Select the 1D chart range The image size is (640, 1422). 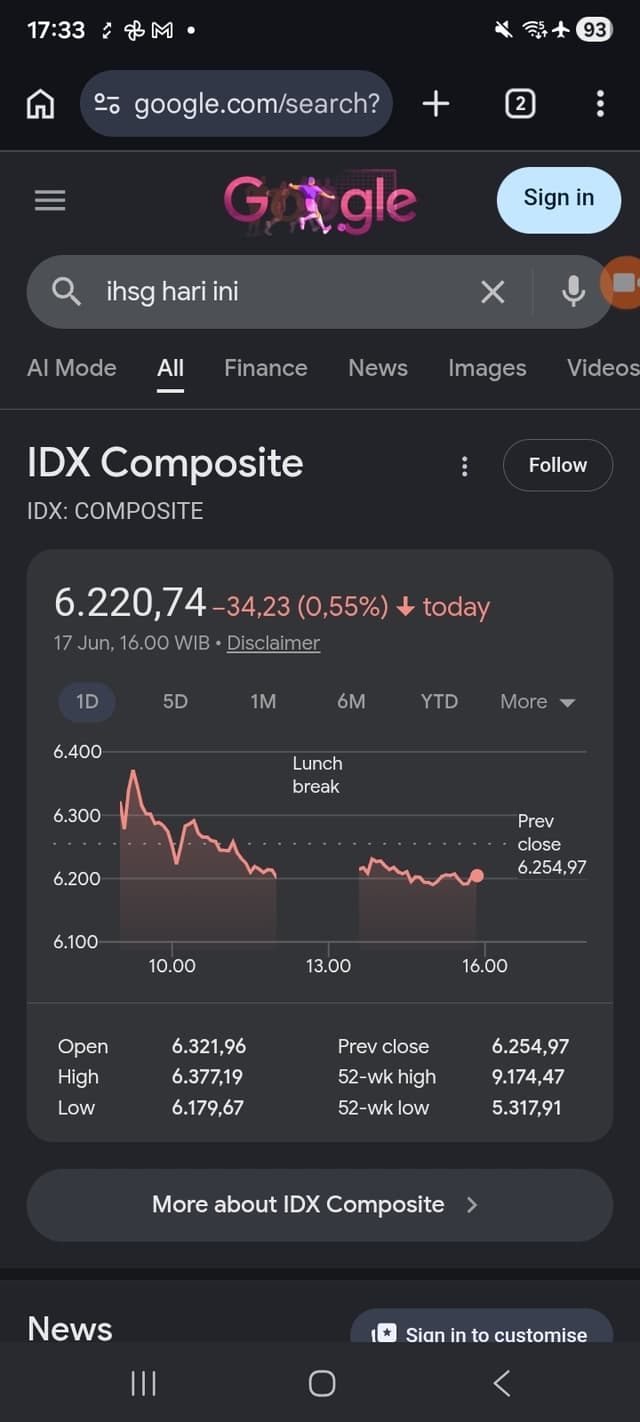click(88, 701)
